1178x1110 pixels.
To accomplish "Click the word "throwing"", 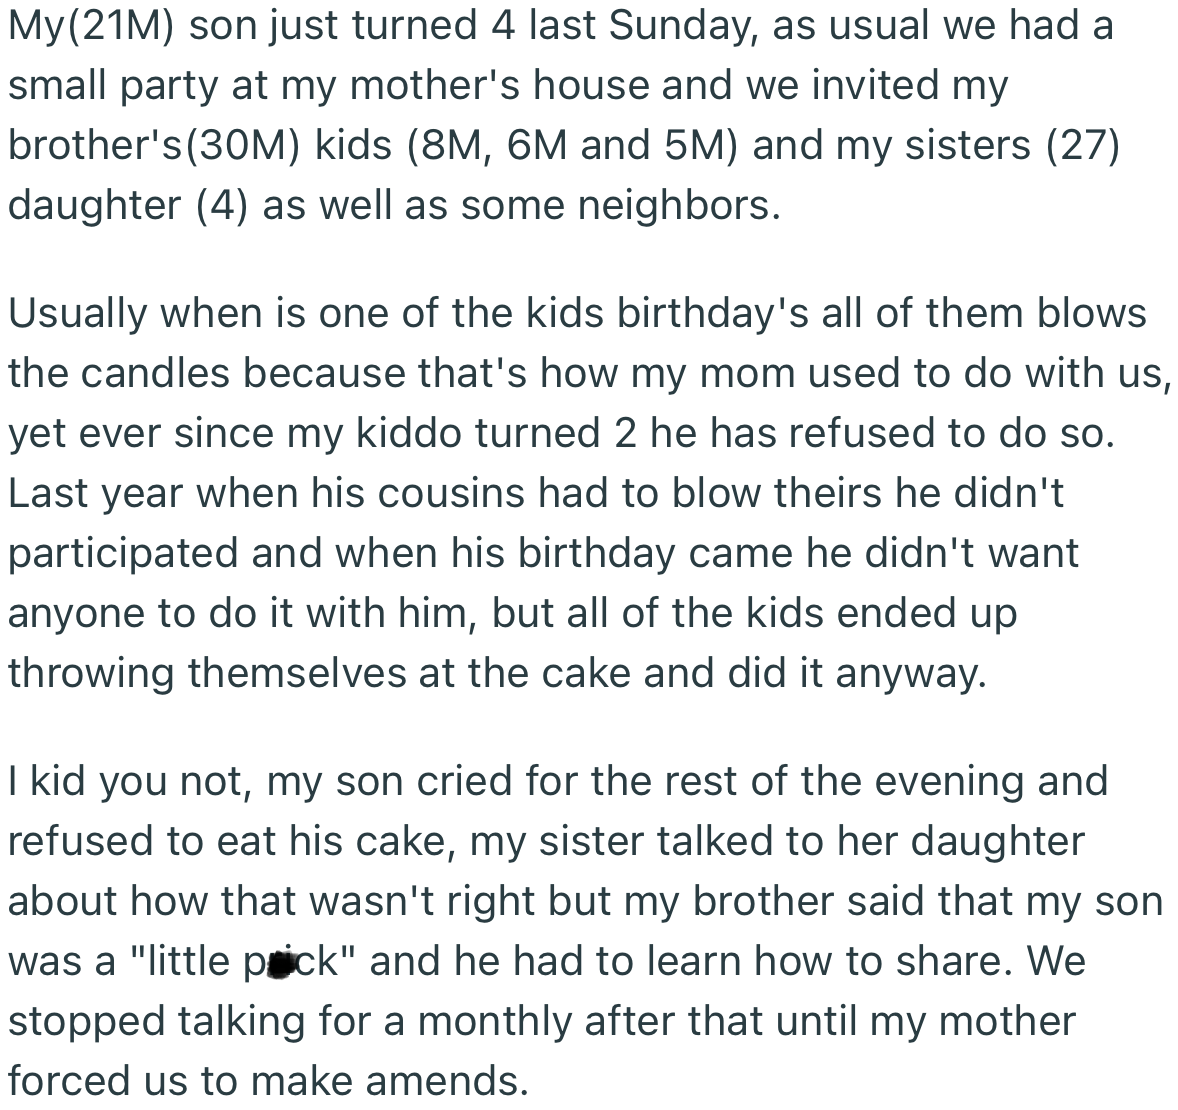I will (91, 674).
